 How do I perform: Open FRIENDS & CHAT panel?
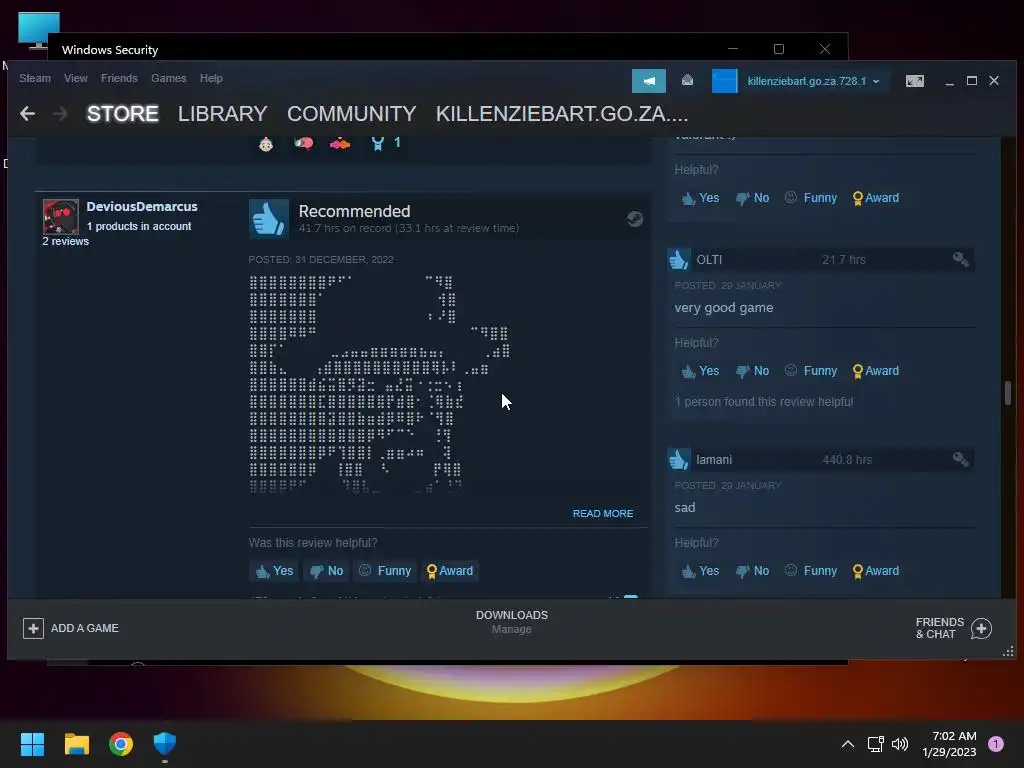[953, 628]
